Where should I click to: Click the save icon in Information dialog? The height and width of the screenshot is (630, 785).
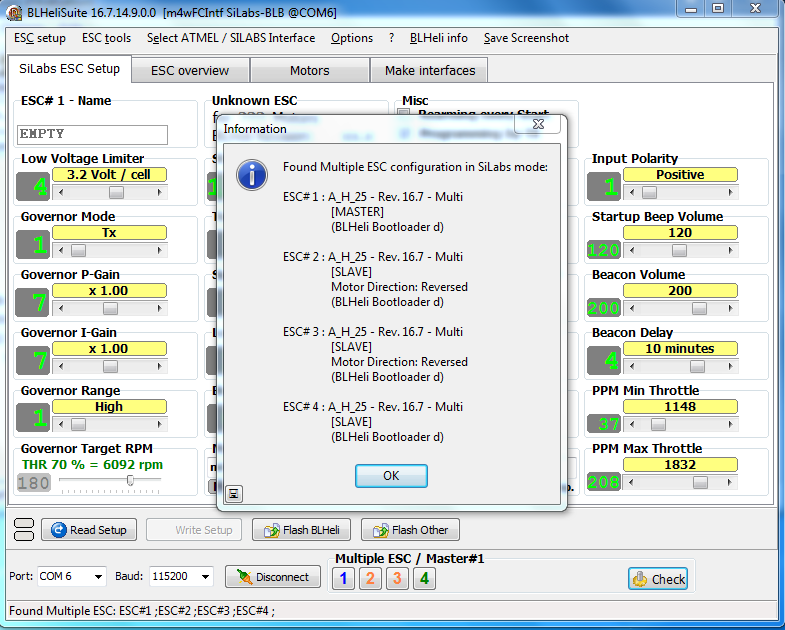click(233, 494)
